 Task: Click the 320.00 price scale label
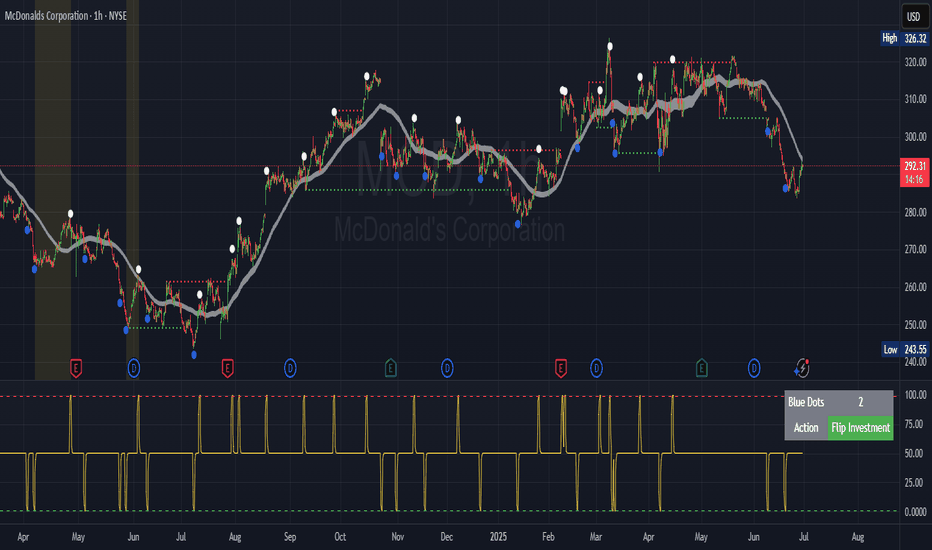tap(915, 62)
